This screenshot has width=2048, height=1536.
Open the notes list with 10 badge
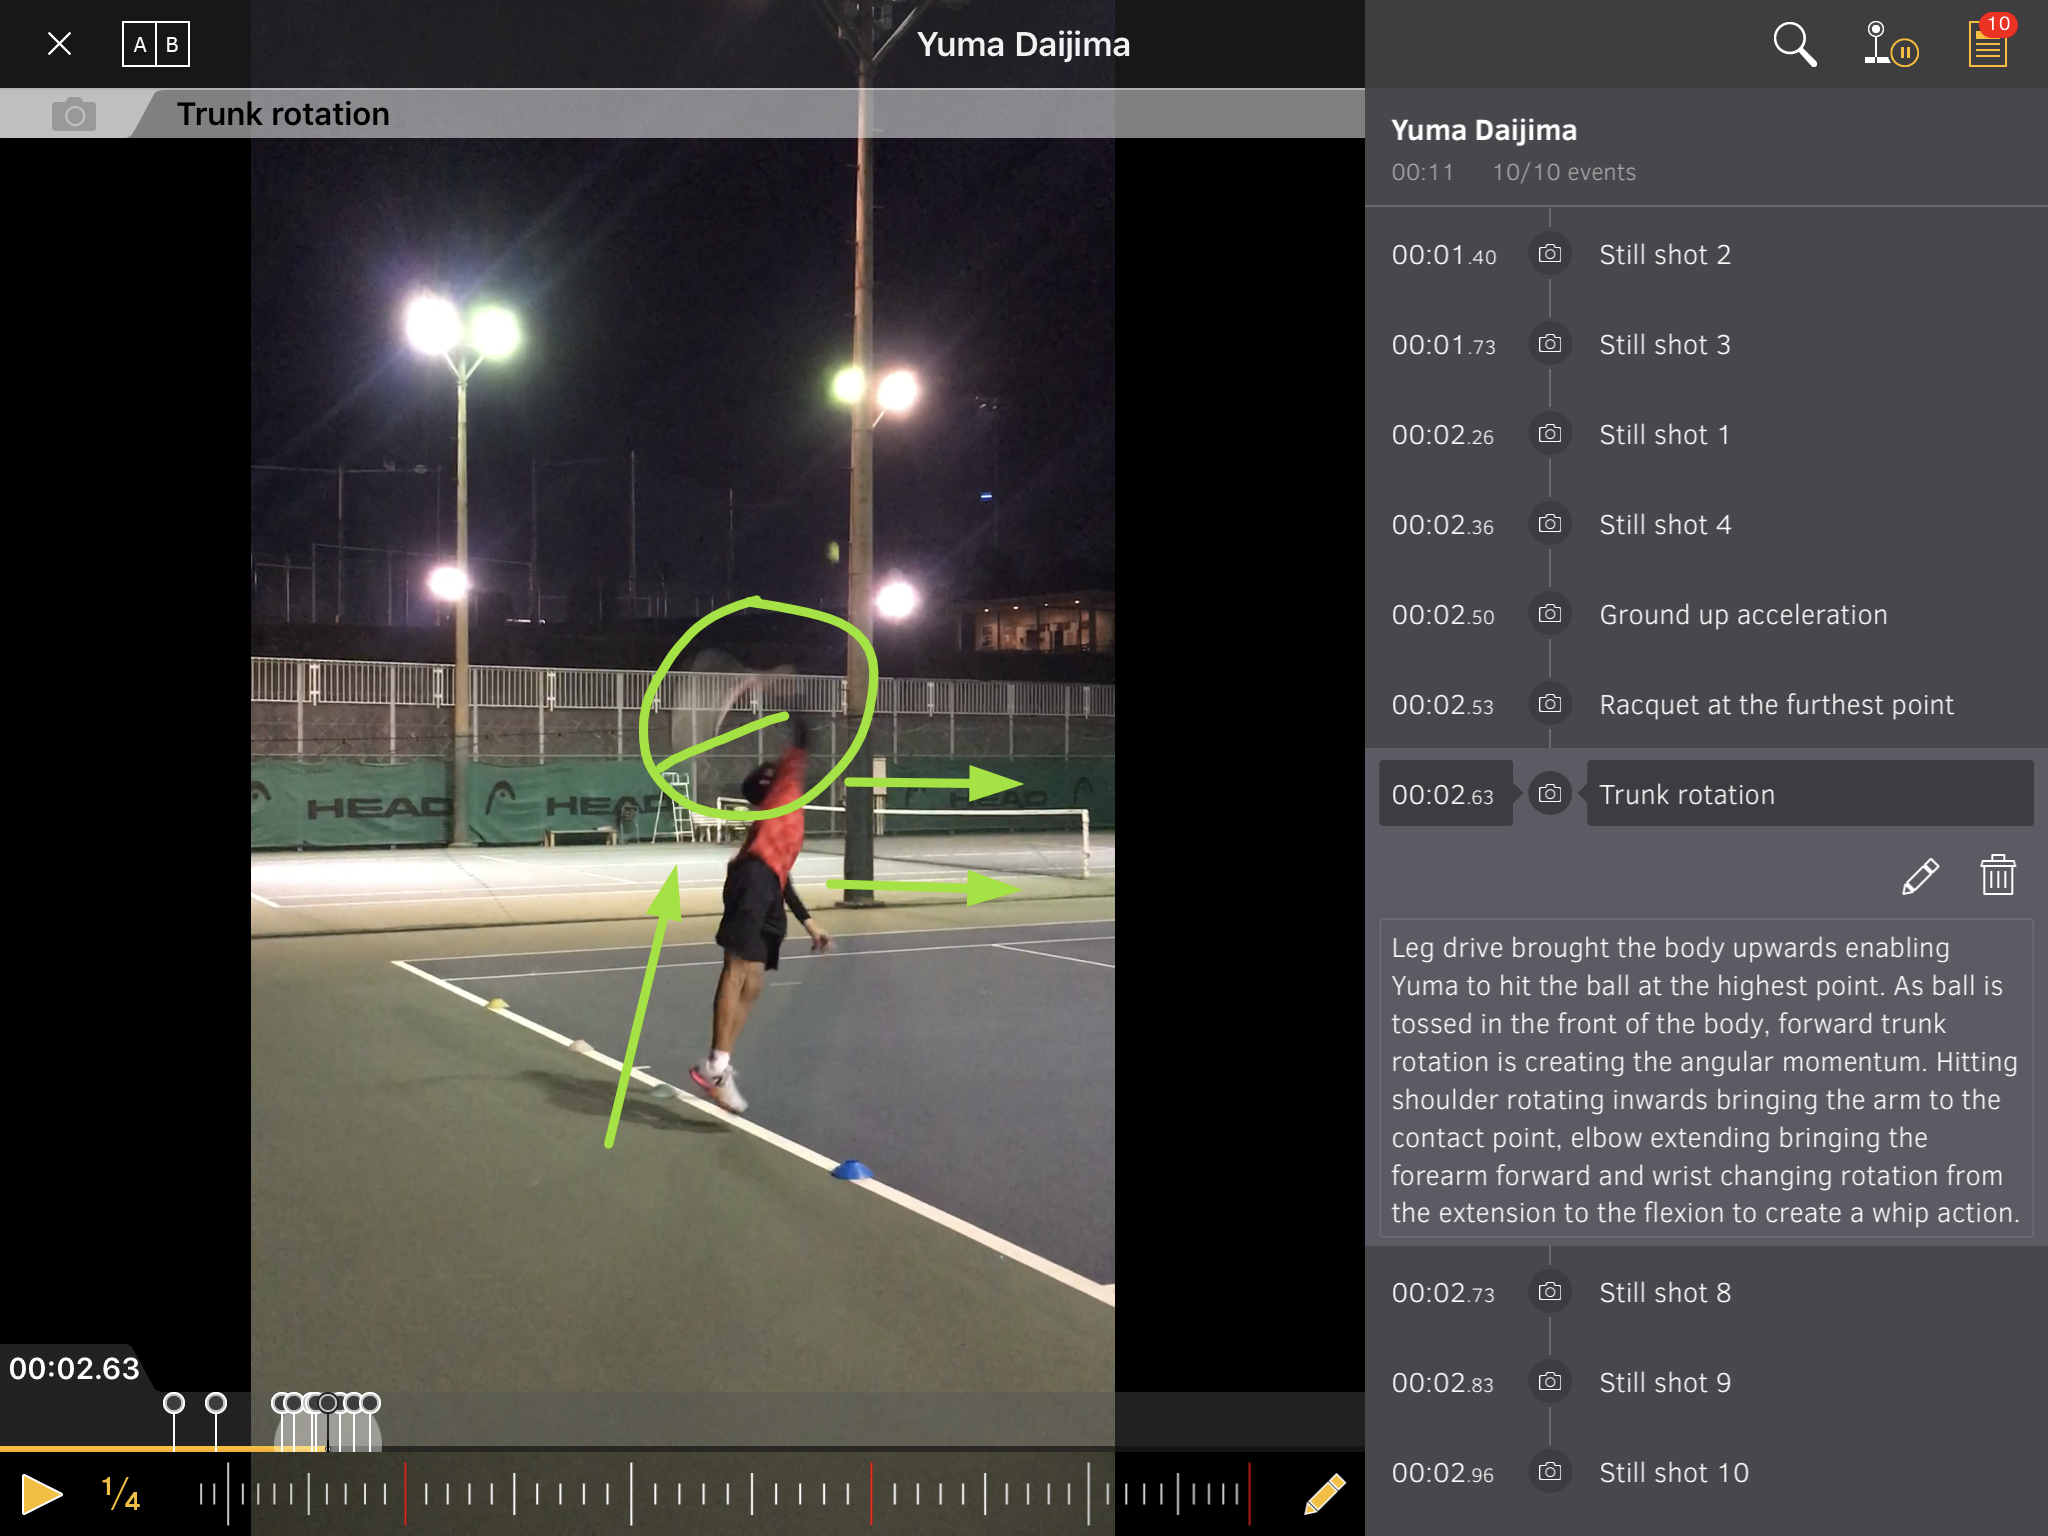(1988, 44)
